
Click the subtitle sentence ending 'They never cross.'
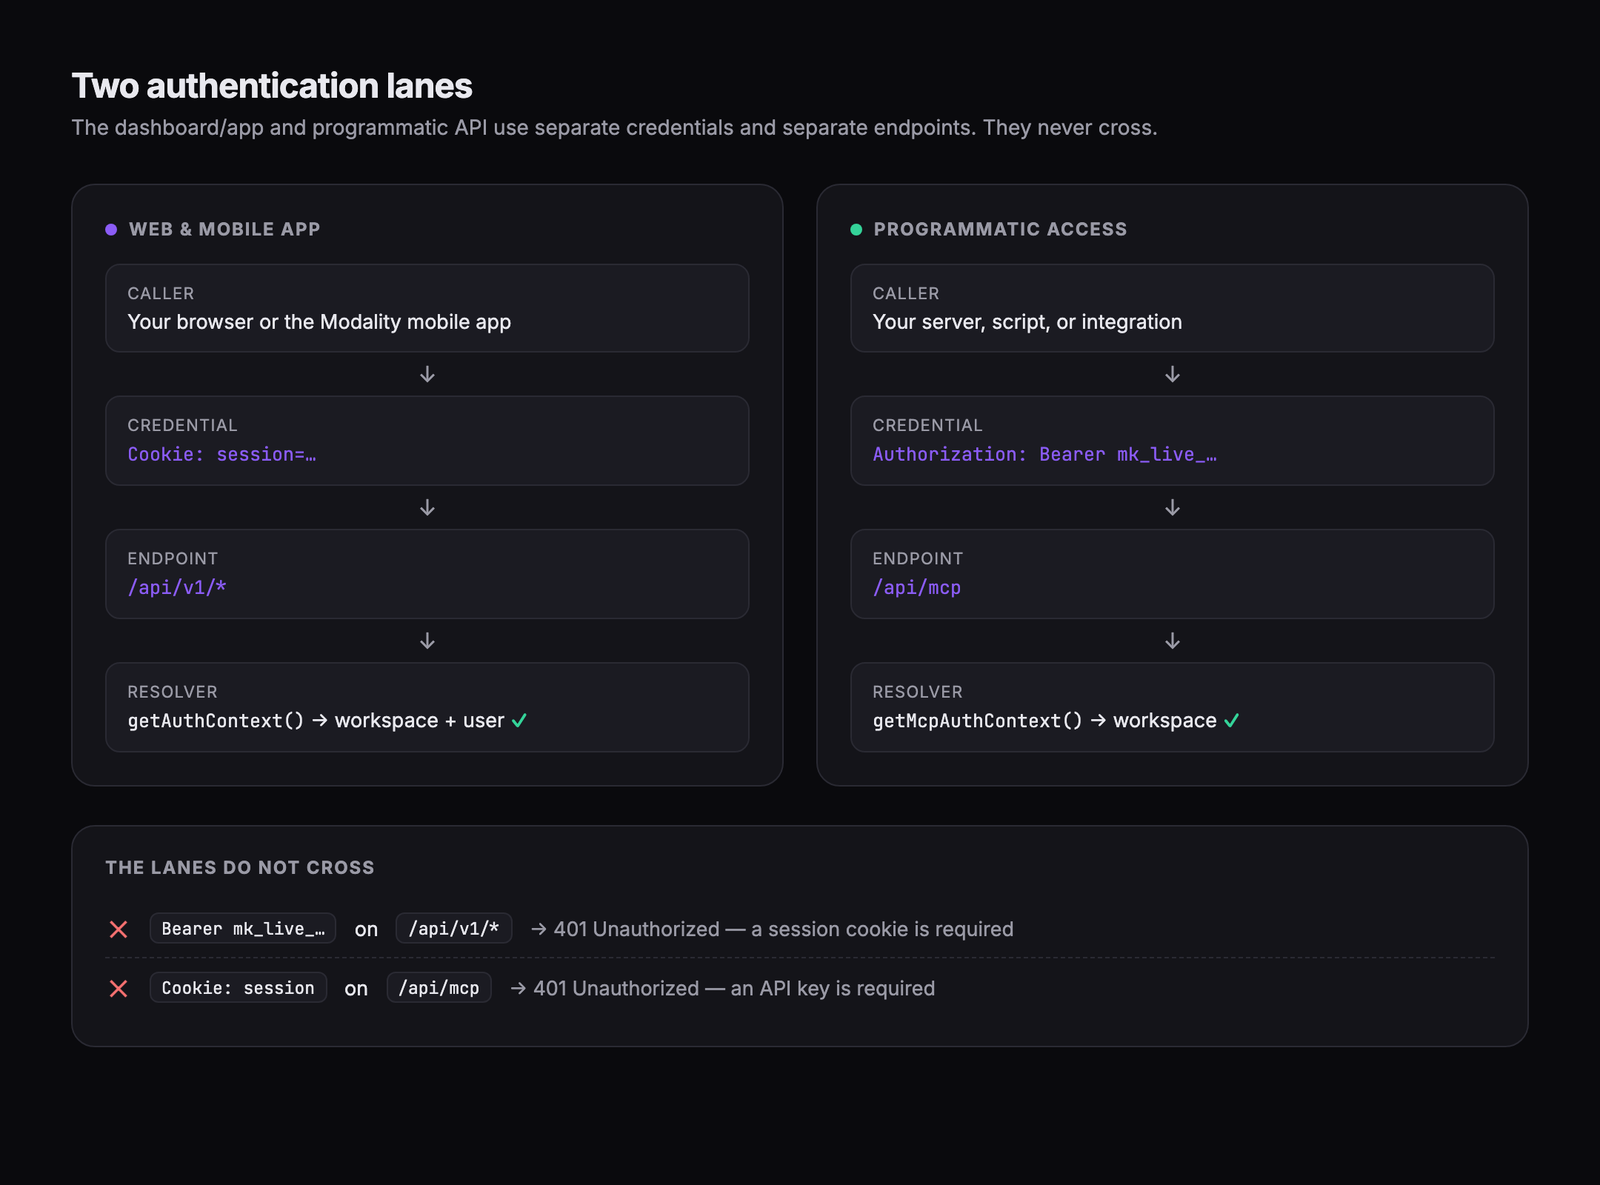(614, 128)
